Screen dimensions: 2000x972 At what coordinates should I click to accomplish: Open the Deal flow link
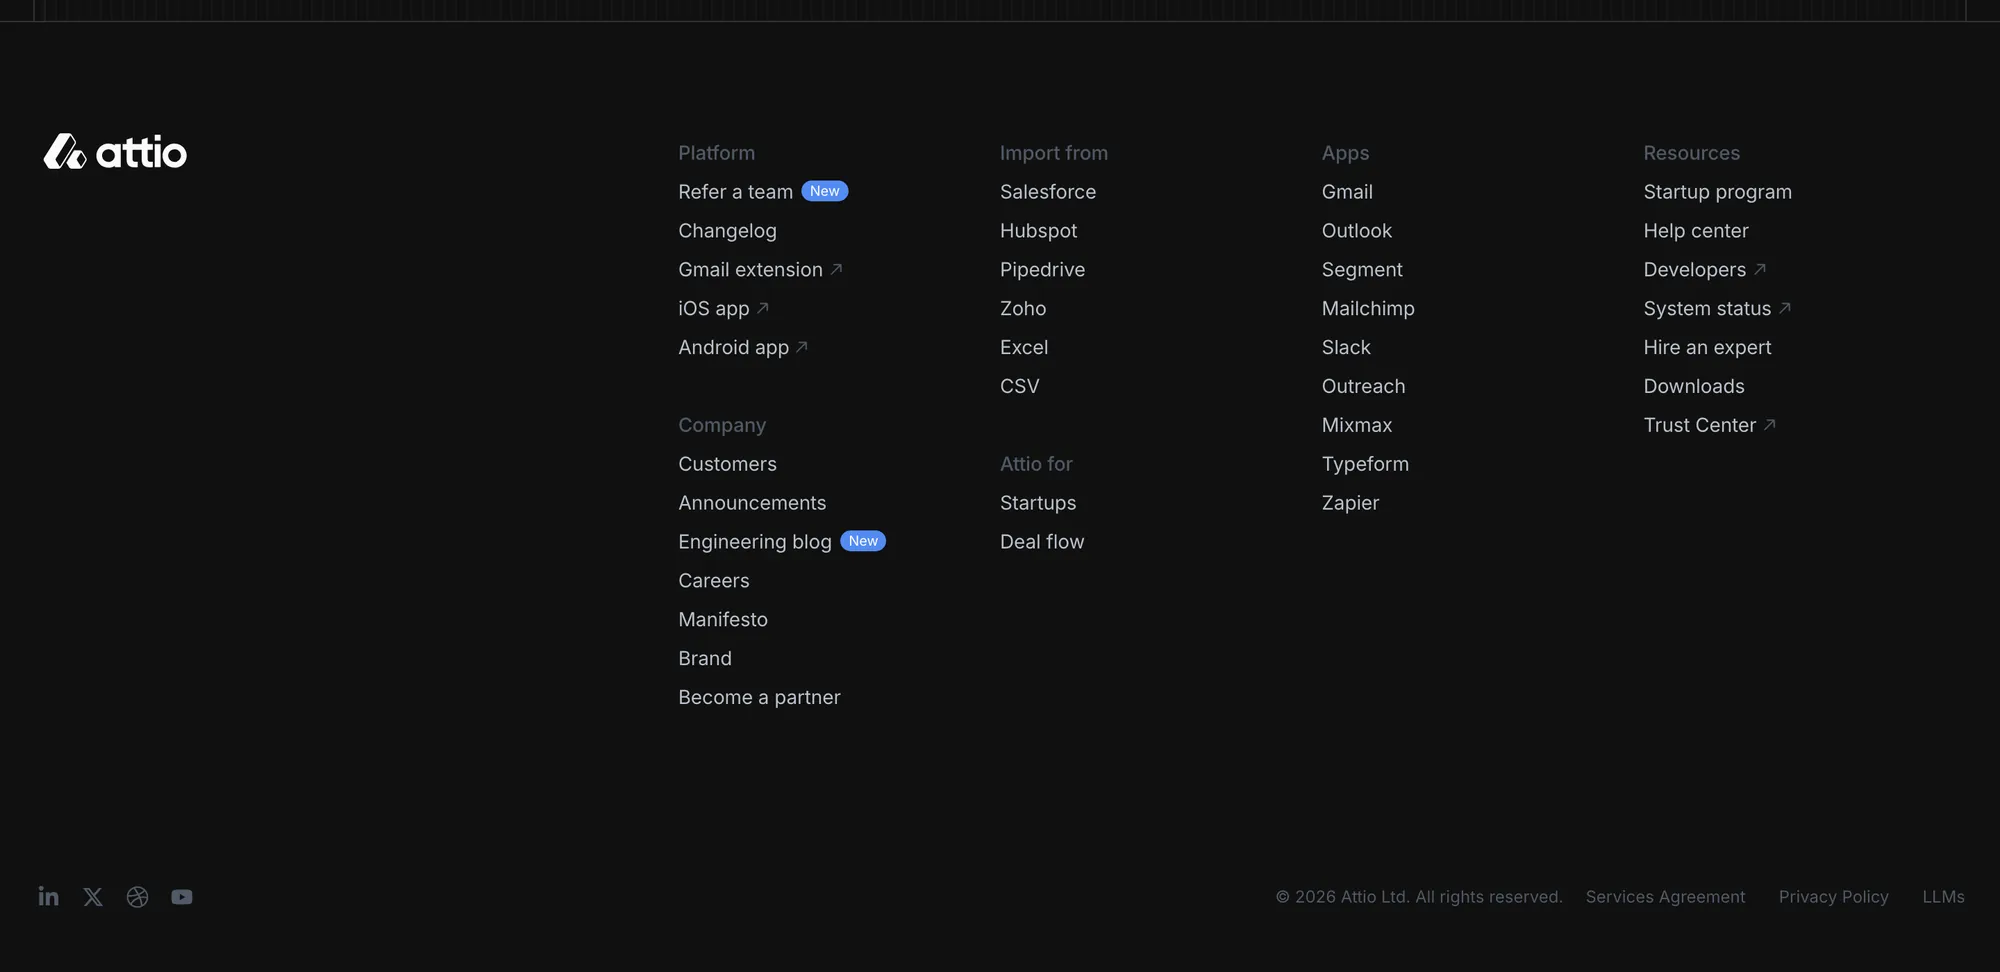pyautogui.click(x=1042, y=541)
